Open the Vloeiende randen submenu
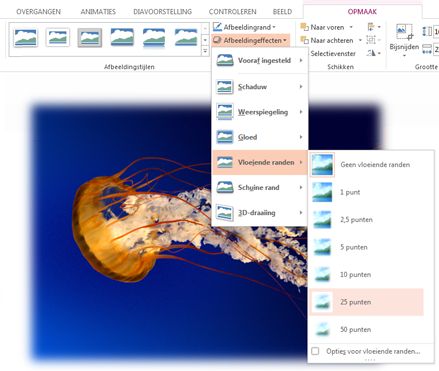The image size is (439, 371). [260, 162]
